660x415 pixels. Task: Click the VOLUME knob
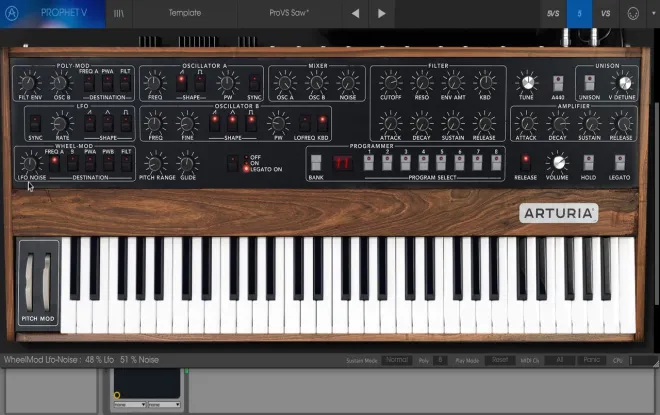[x=558, y=163]
